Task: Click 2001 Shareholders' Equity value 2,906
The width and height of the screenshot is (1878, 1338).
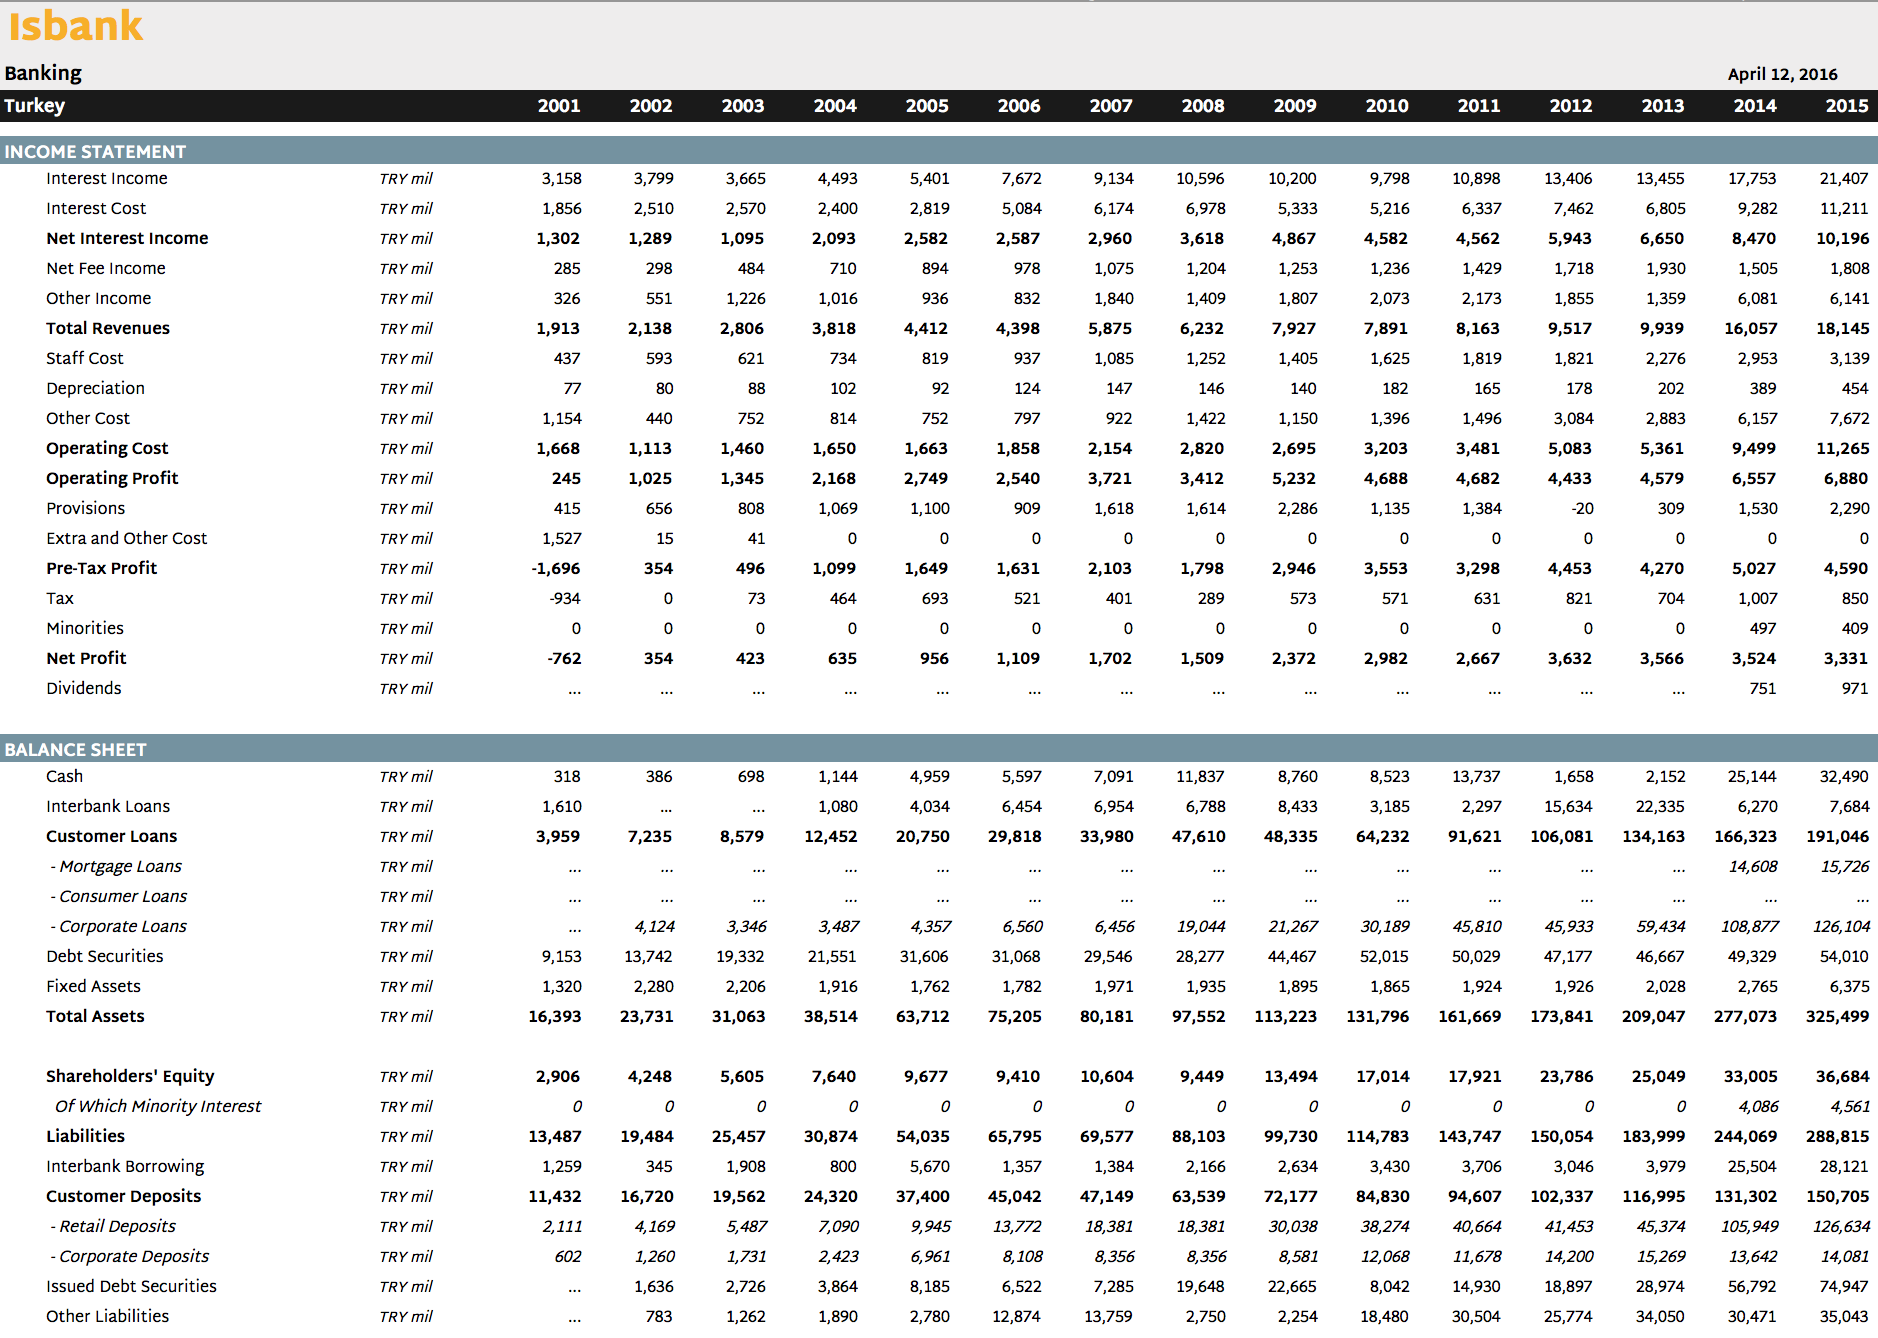Action: click(558, 1076)
